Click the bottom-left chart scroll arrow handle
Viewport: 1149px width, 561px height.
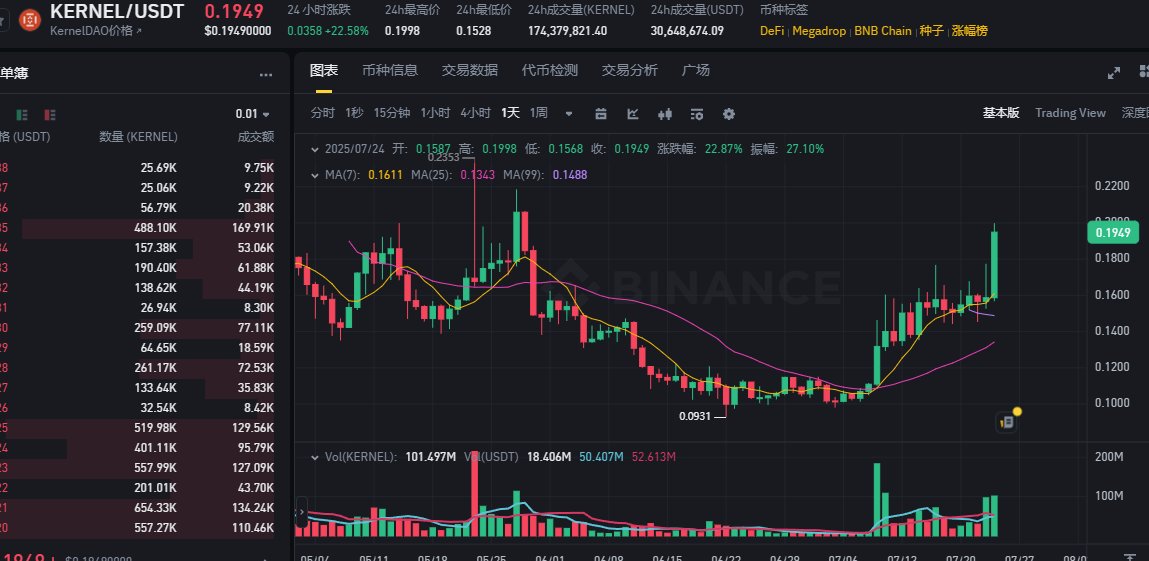click(x=301, y=513)
